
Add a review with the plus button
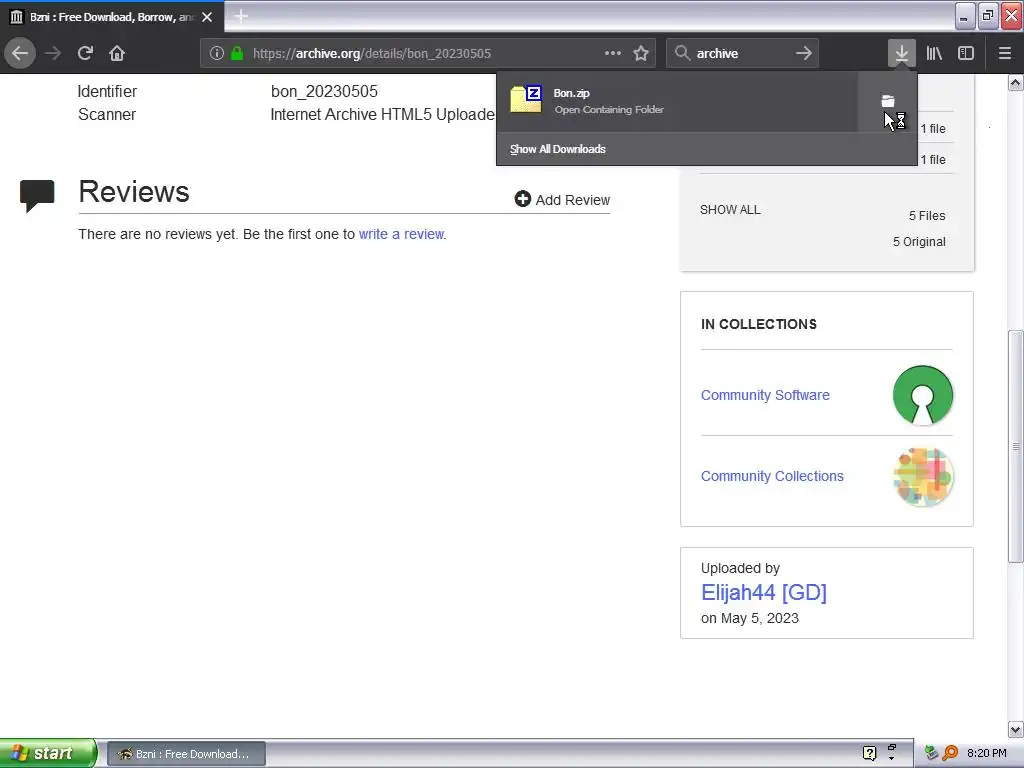click(562, 199)
